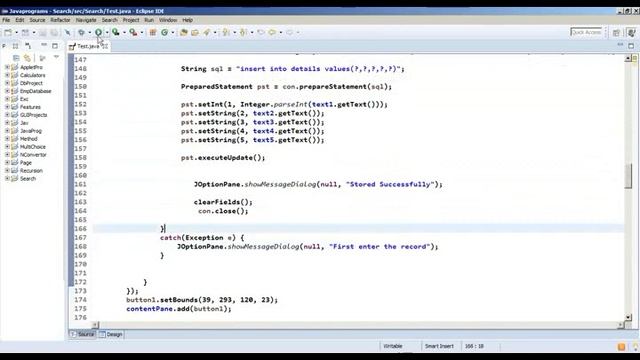The width and height of the screenshot is (640, 360).
Task: Expand the AppletPro project
Action: (x=7, y=67)
